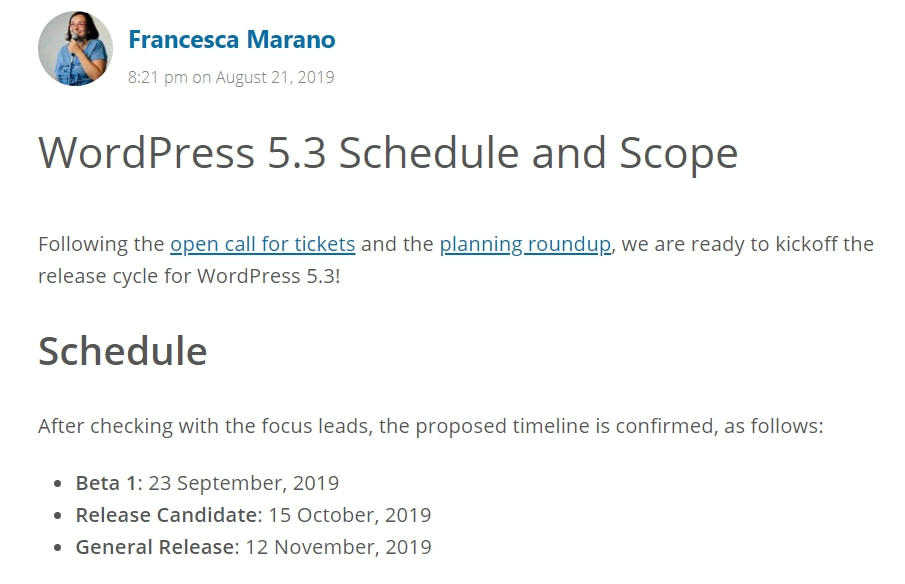Visit the Francesca Marano author profile link
The width and height of the screenshot is (905, 584).
tap(231, 39)
